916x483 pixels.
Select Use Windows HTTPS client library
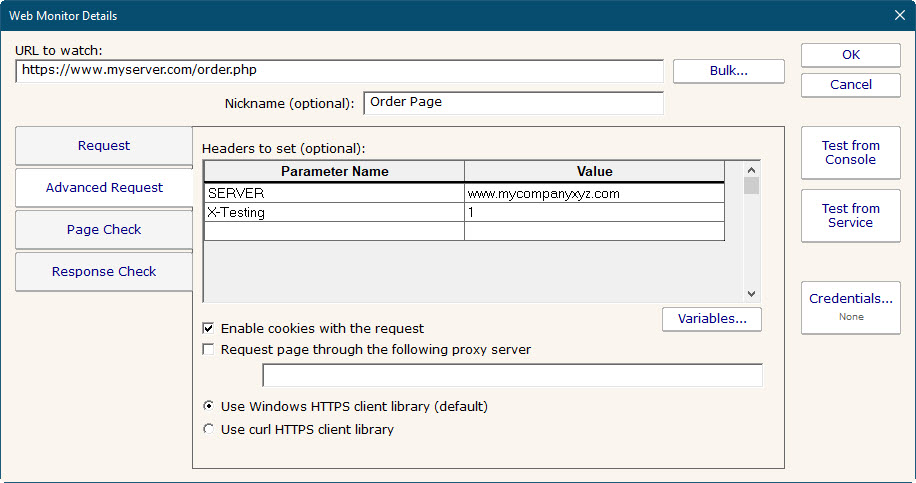tap(209, 407)
